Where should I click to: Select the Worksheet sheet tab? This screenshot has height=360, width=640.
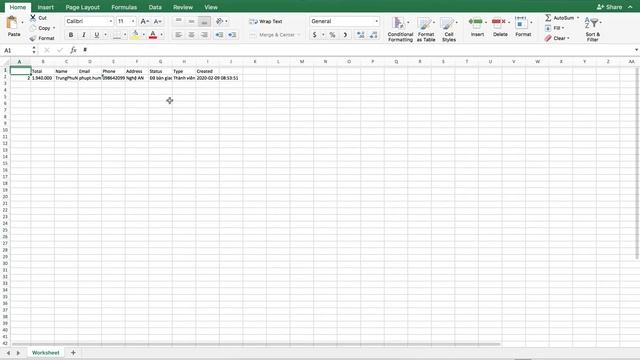(46, 353)
